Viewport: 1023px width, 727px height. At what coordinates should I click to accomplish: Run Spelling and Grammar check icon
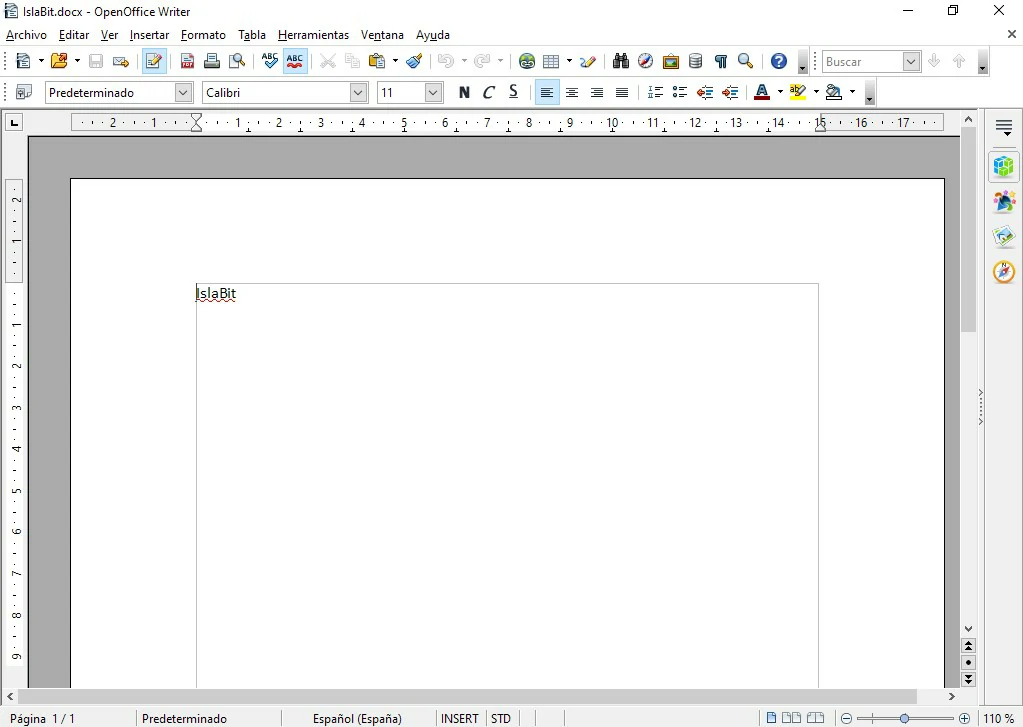269,61
